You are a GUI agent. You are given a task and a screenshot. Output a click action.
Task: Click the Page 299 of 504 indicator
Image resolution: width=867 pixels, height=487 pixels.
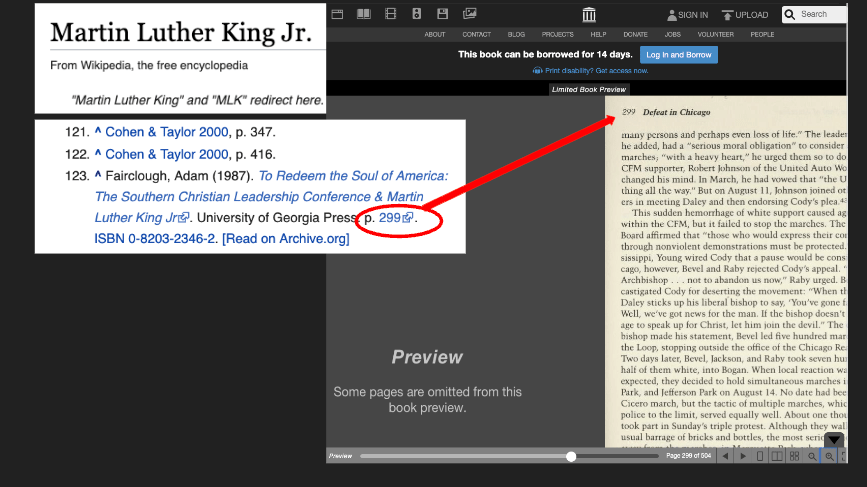pyautogui.click(x=688, y=456)
